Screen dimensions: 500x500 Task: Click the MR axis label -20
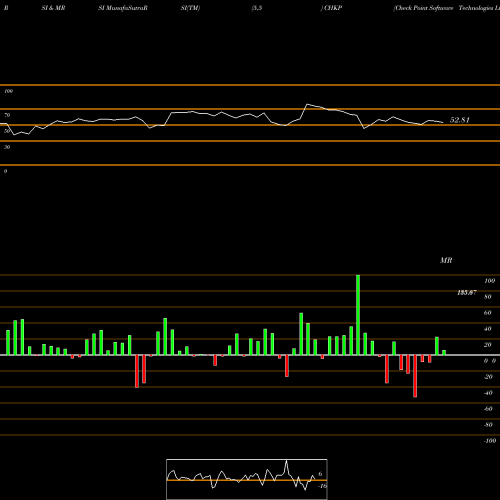click(488, 377)
